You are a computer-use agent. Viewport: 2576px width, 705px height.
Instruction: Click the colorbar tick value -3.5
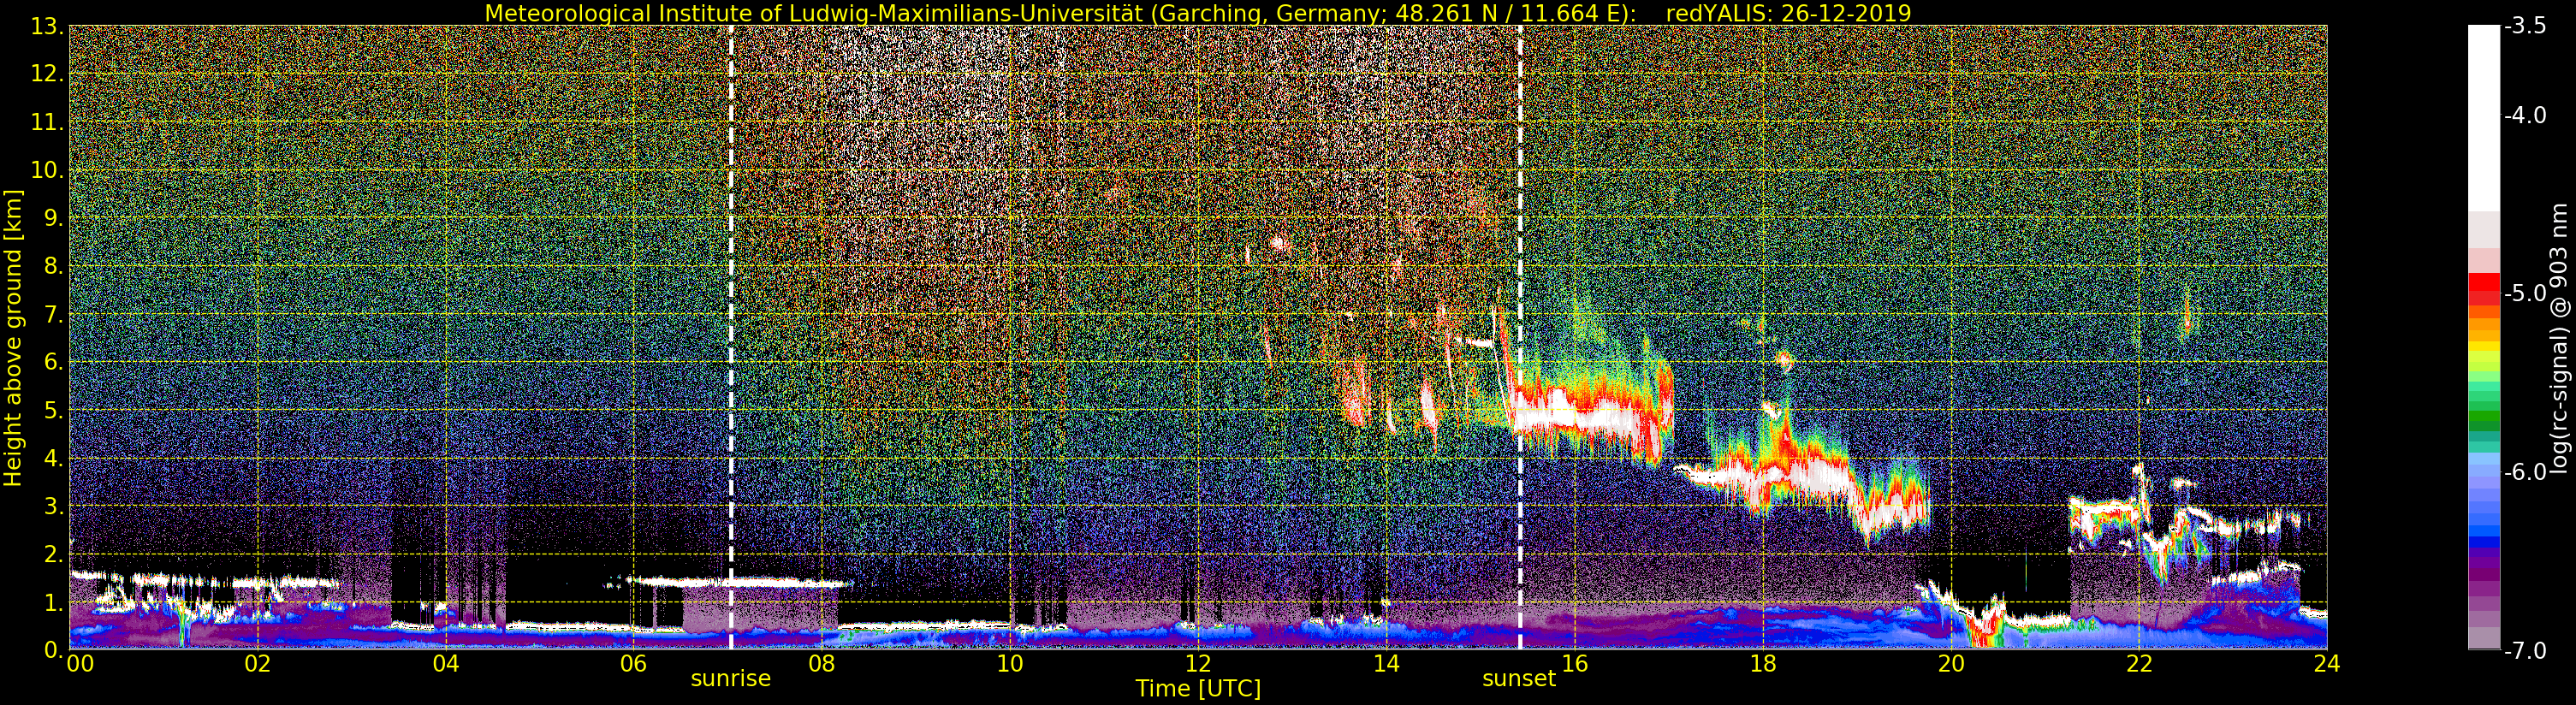point(2526,27)
